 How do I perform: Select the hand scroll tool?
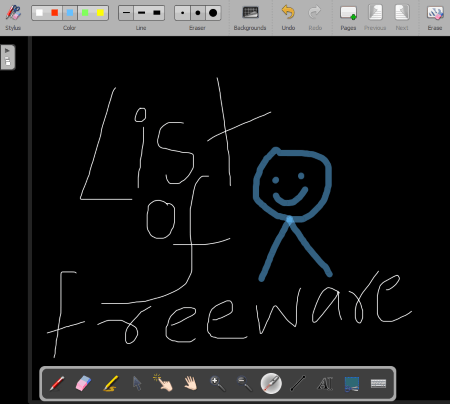[x=191, y=383]
